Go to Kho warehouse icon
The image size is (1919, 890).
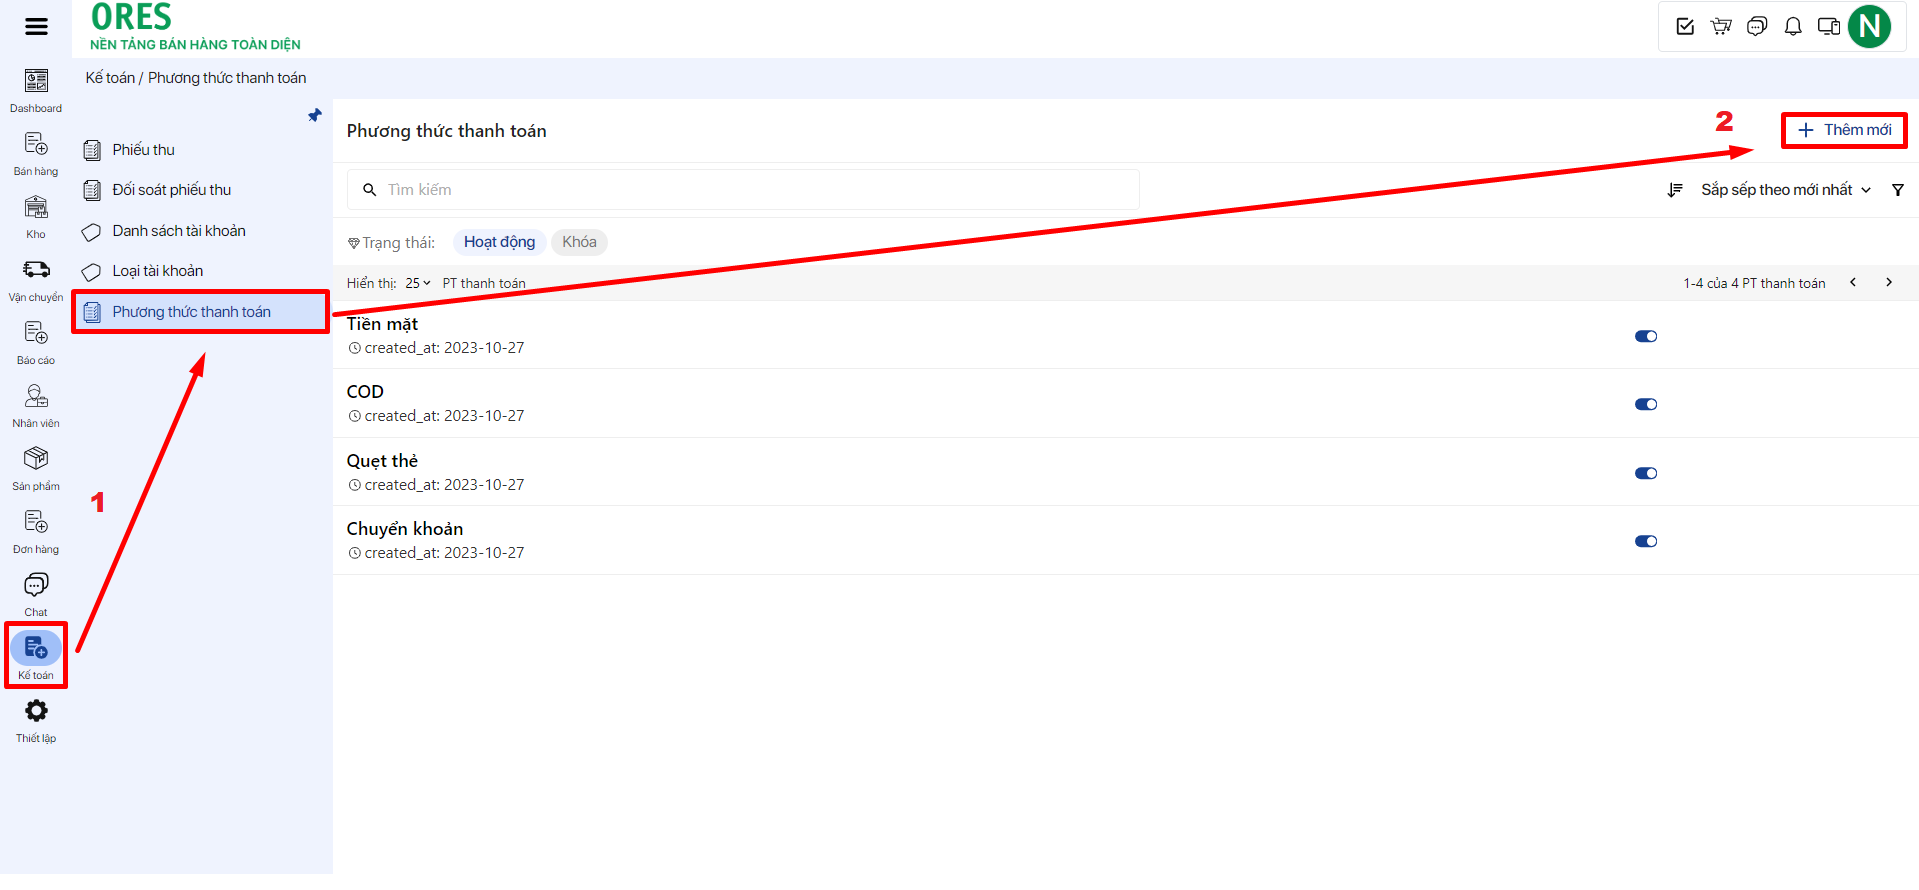(x=36, y=208)
